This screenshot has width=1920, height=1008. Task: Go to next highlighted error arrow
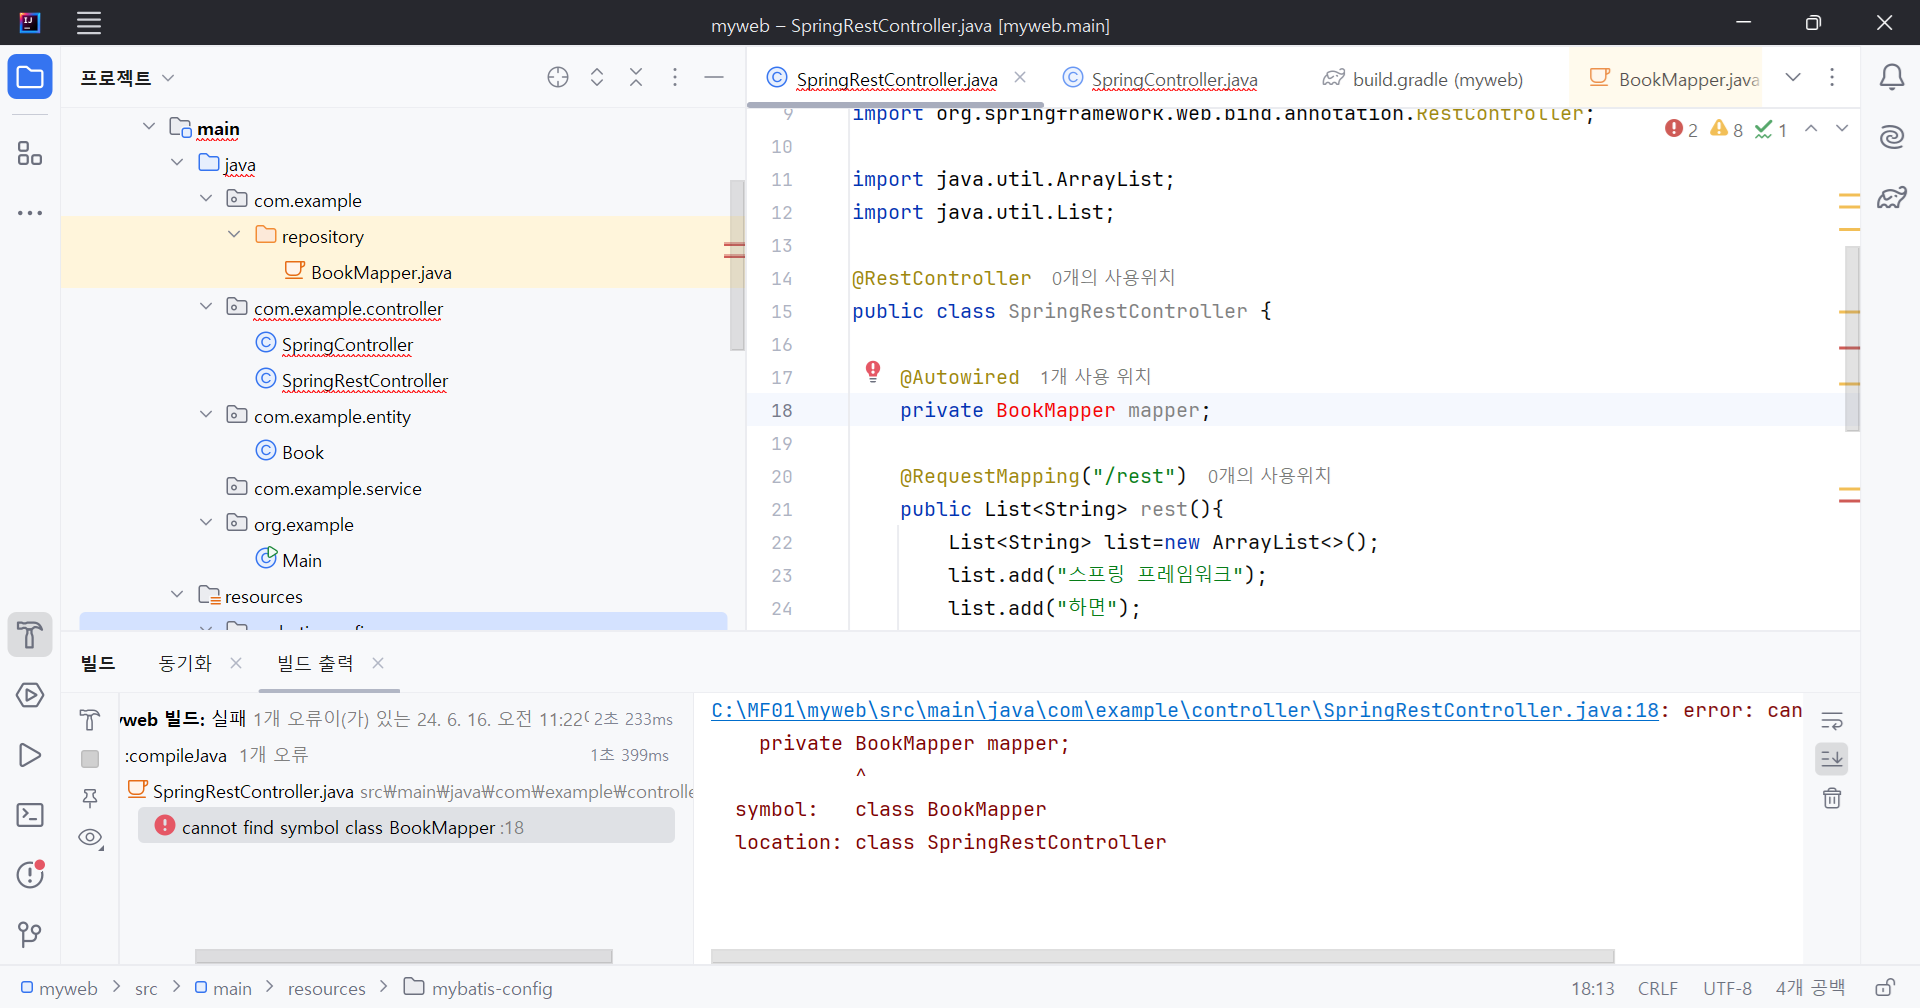pyautogui.click(x=1842, y=129)
